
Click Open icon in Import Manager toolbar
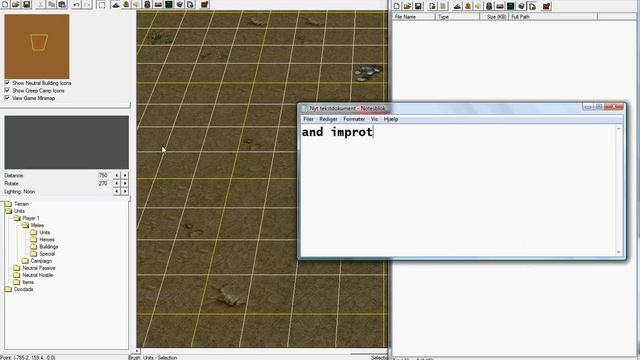(x=407, y=6)
